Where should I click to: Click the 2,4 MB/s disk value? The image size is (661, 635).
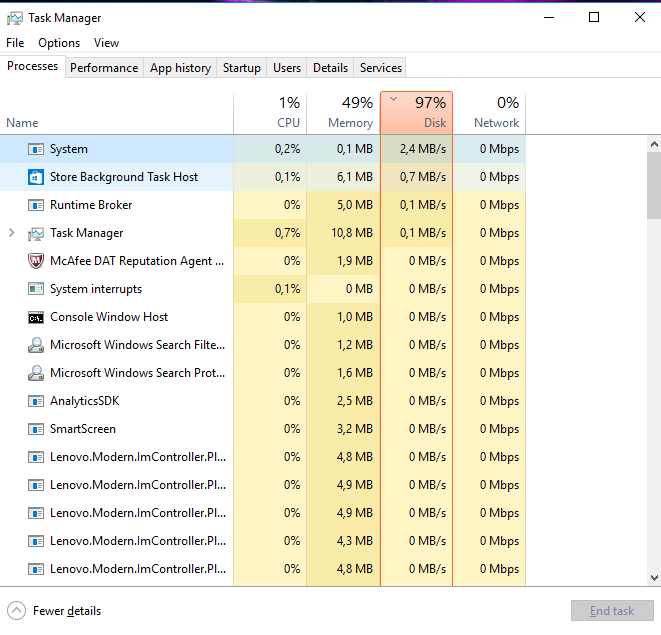tap(423, 149)
